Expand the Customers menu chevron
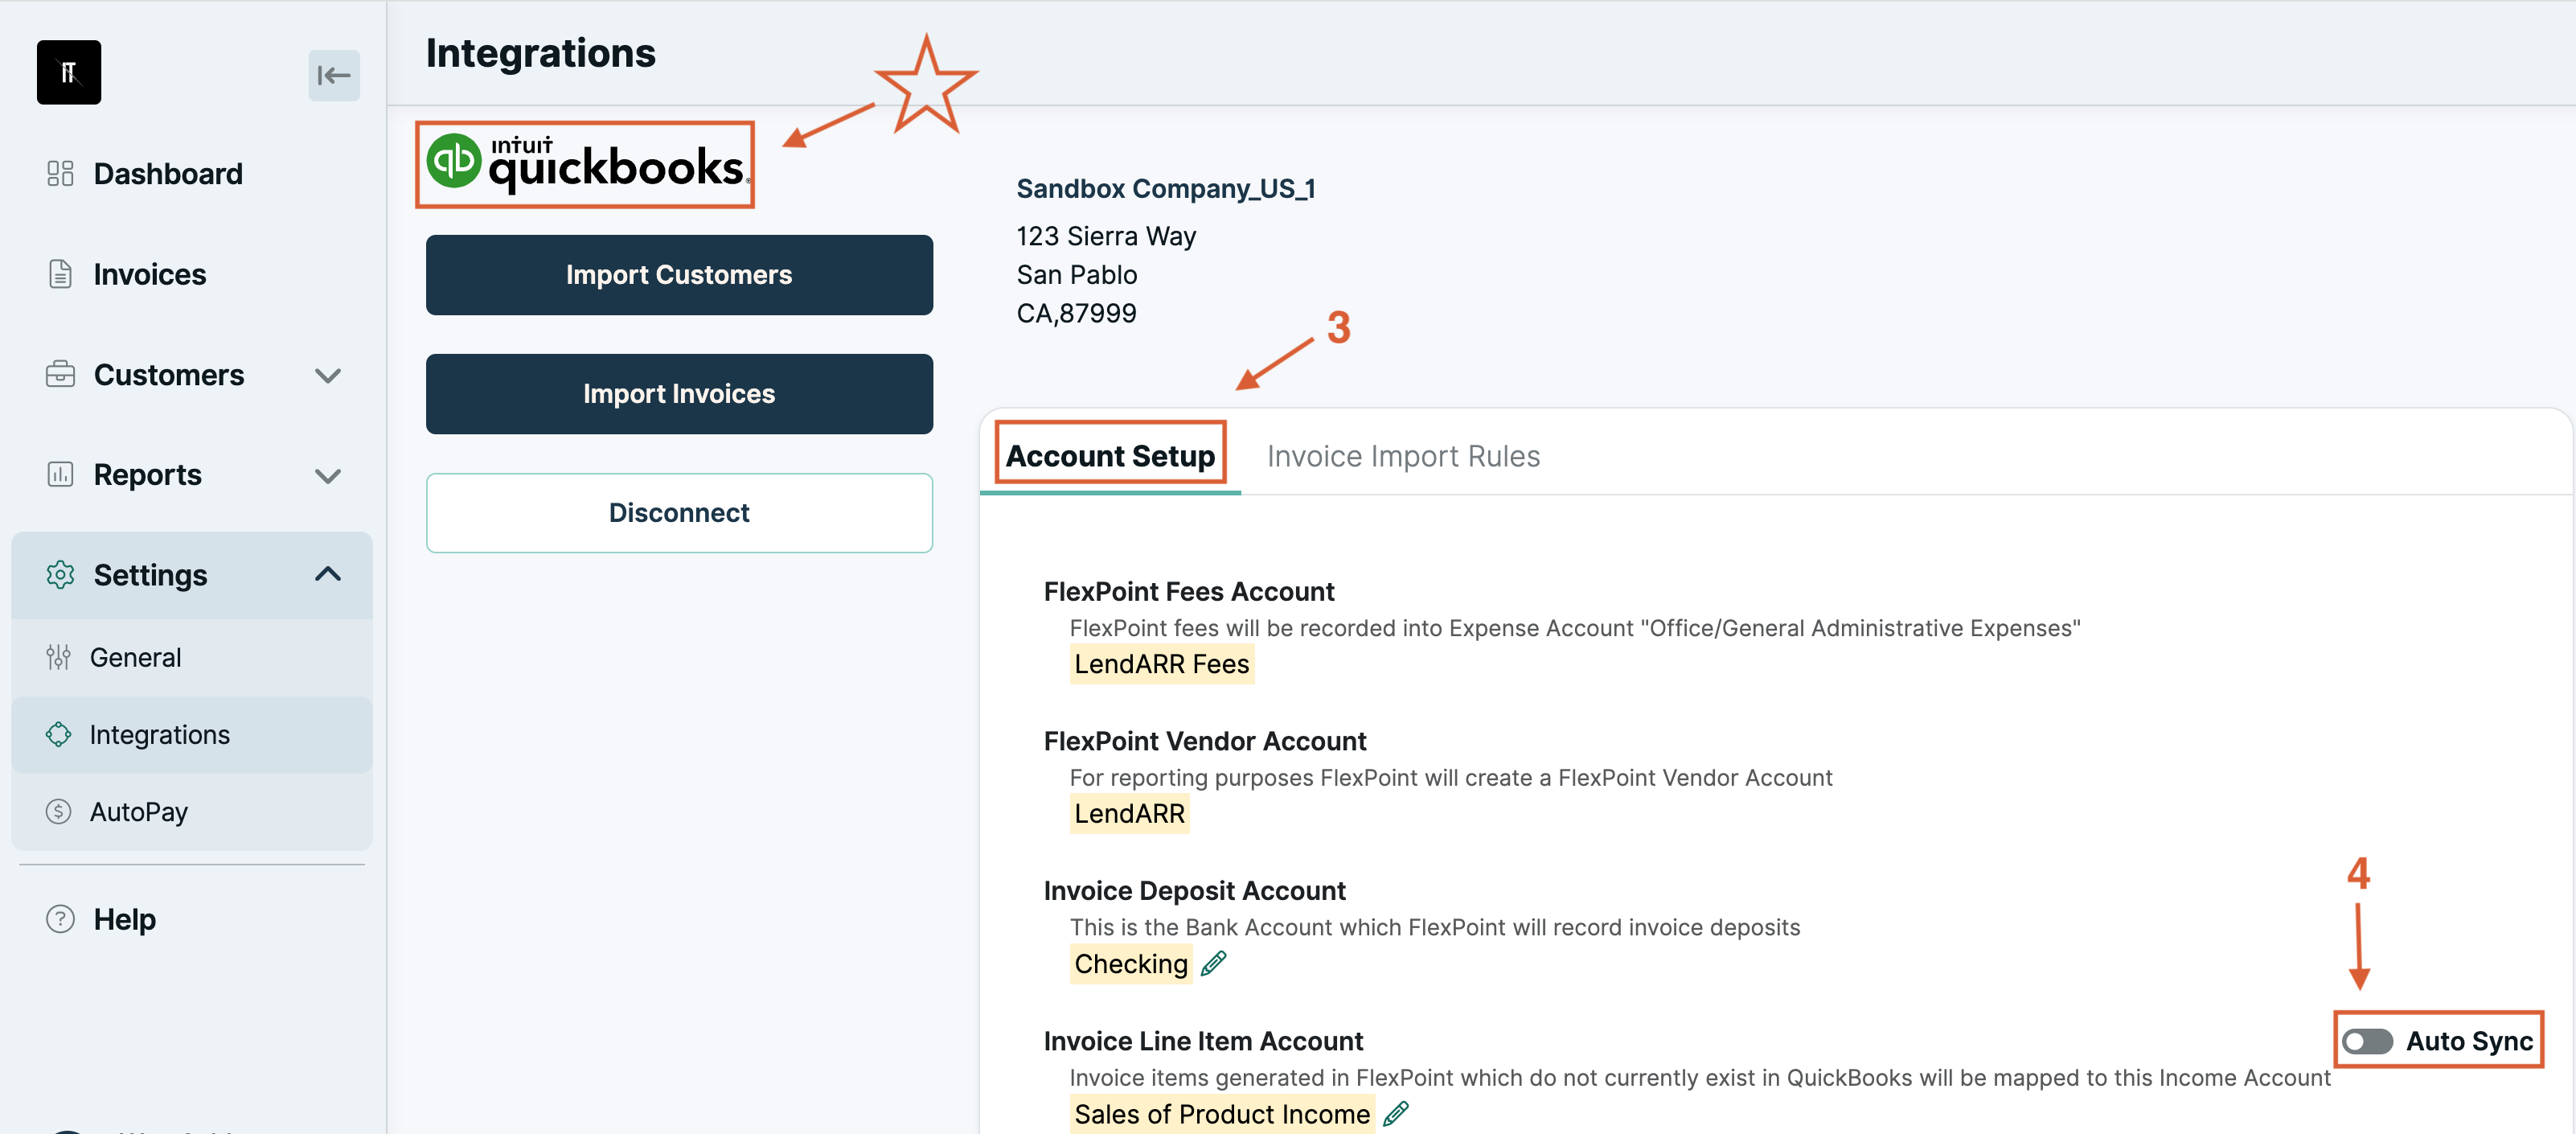 coord(328,375)
